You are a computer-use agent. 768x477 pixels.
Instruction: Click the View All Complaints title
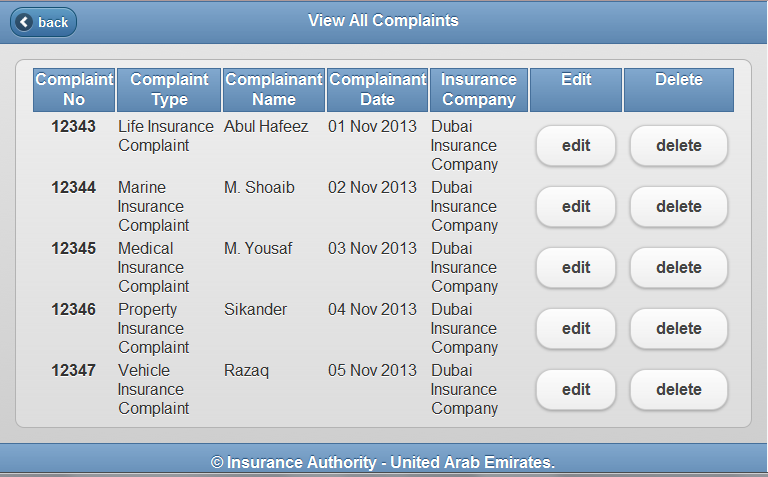[x=383, y=21]
